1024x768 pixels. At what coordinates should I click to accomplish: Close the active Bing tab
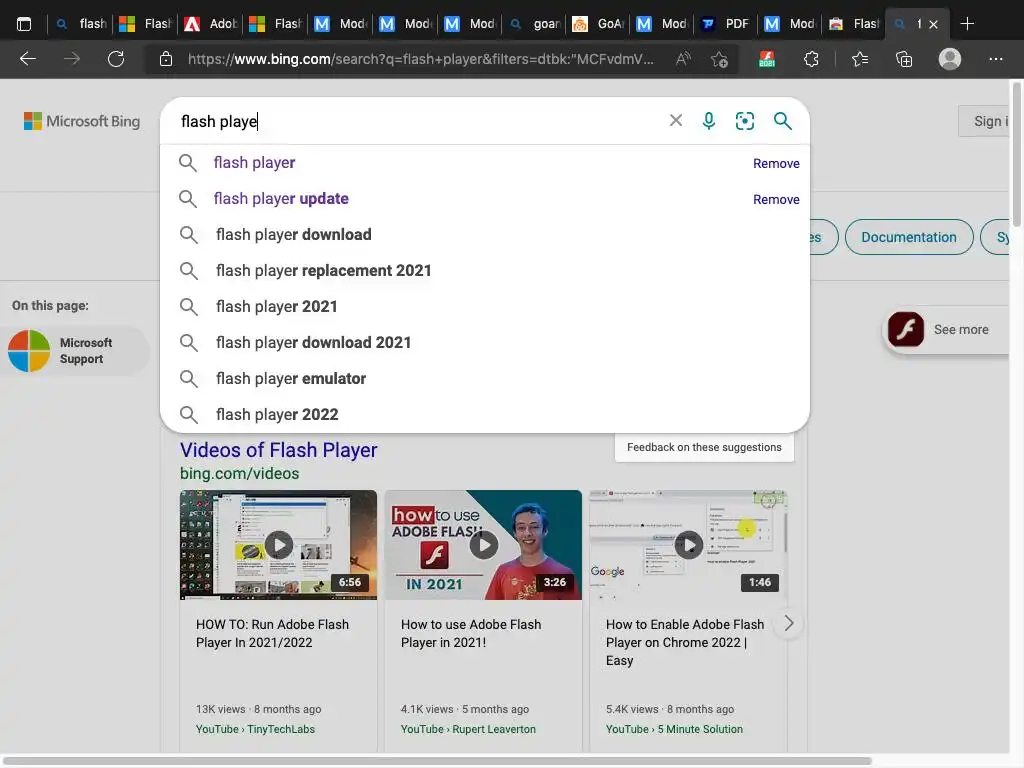point(933,24)
